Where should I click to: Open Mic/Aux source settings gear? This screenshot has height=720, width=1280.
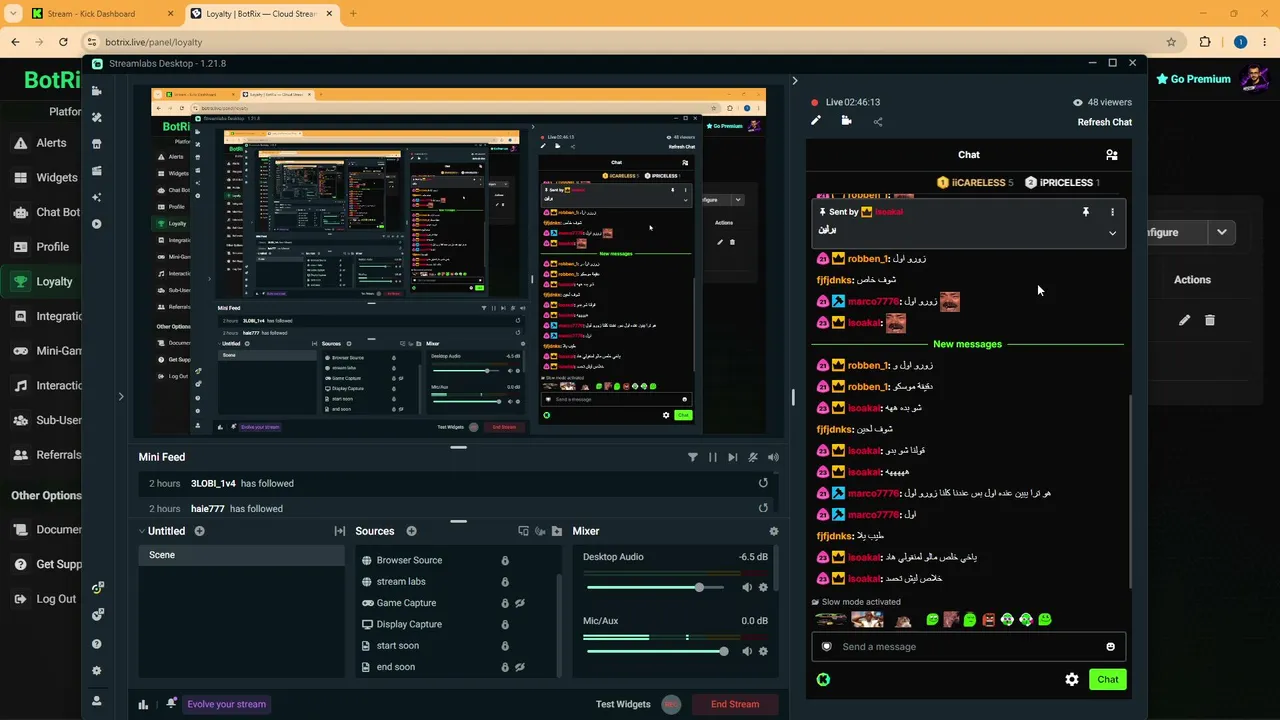tap(763, 651)
